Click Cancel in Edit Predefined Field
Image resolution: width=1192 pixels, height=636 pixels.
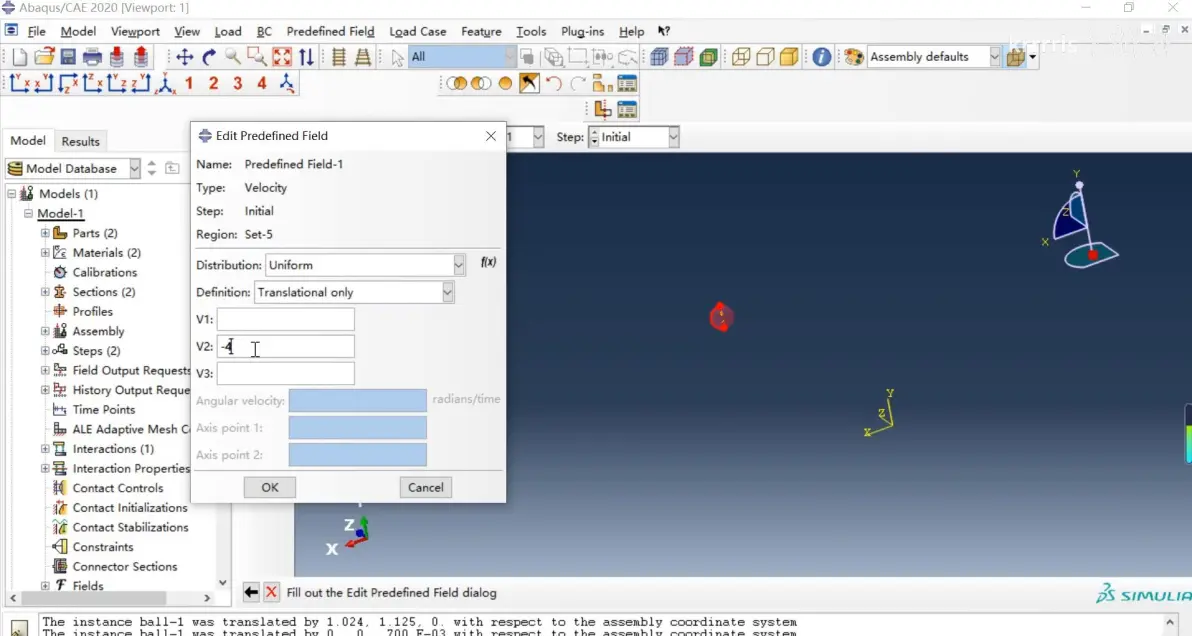426,488
